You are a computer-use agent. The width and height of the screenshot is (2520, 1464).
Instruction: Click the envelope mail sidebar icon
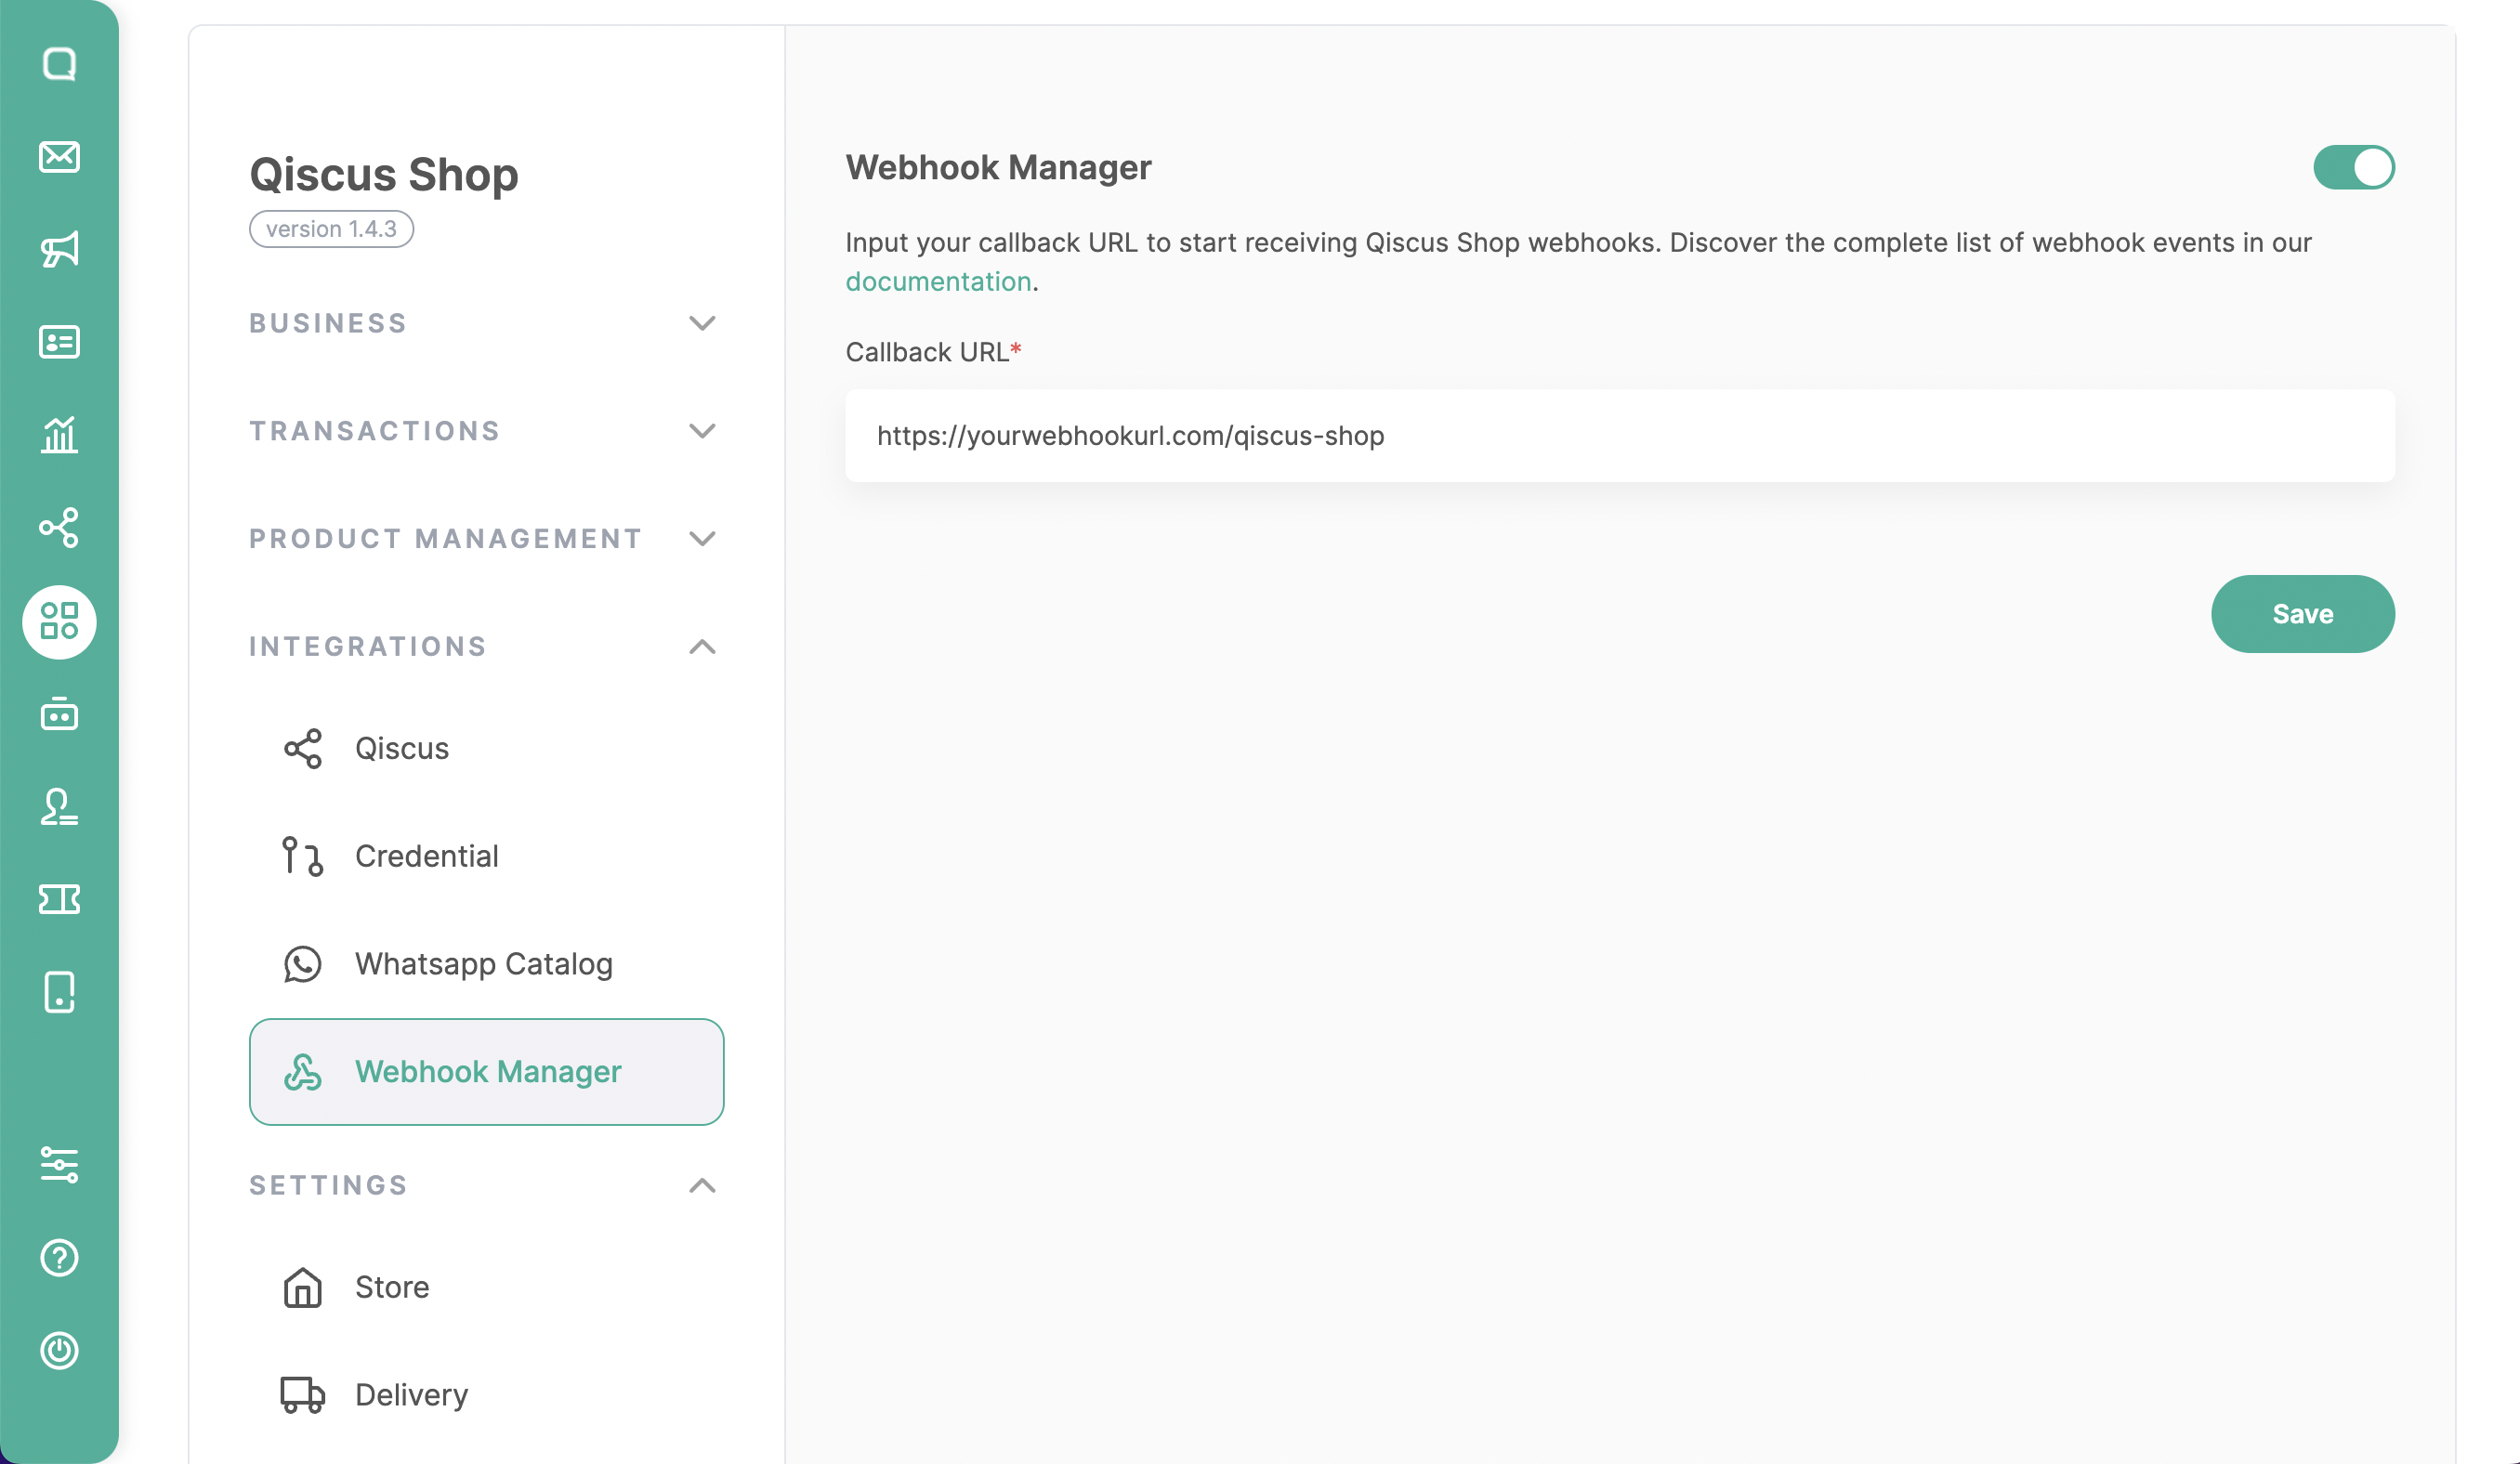pyautogui.click(x=59, y=156)
